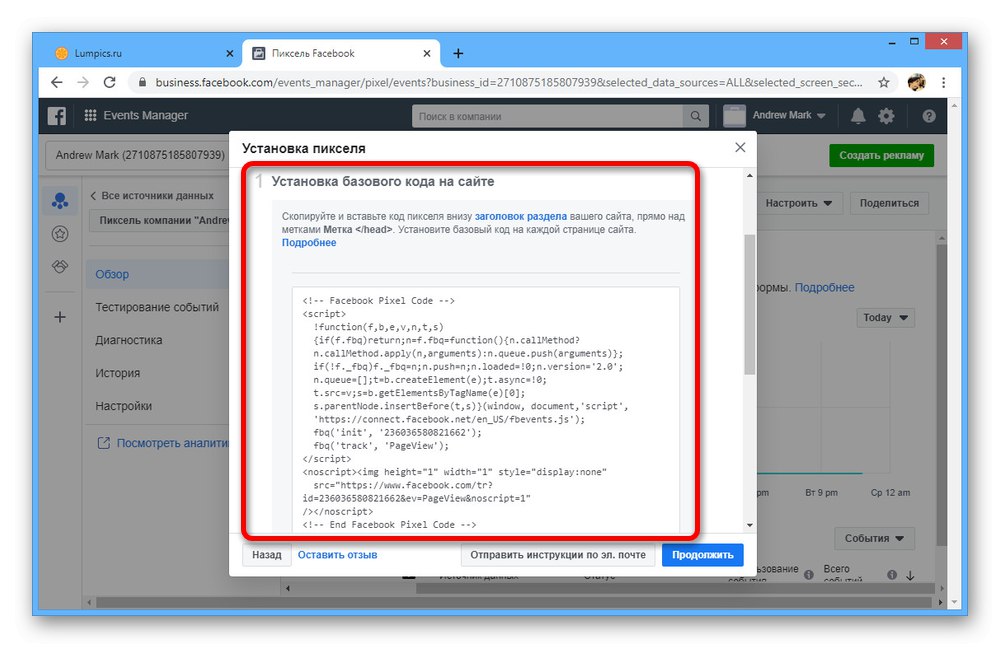Click the Оставить отзыв link
Viewport: 1000px width, 648px height.
coord(337,555)
